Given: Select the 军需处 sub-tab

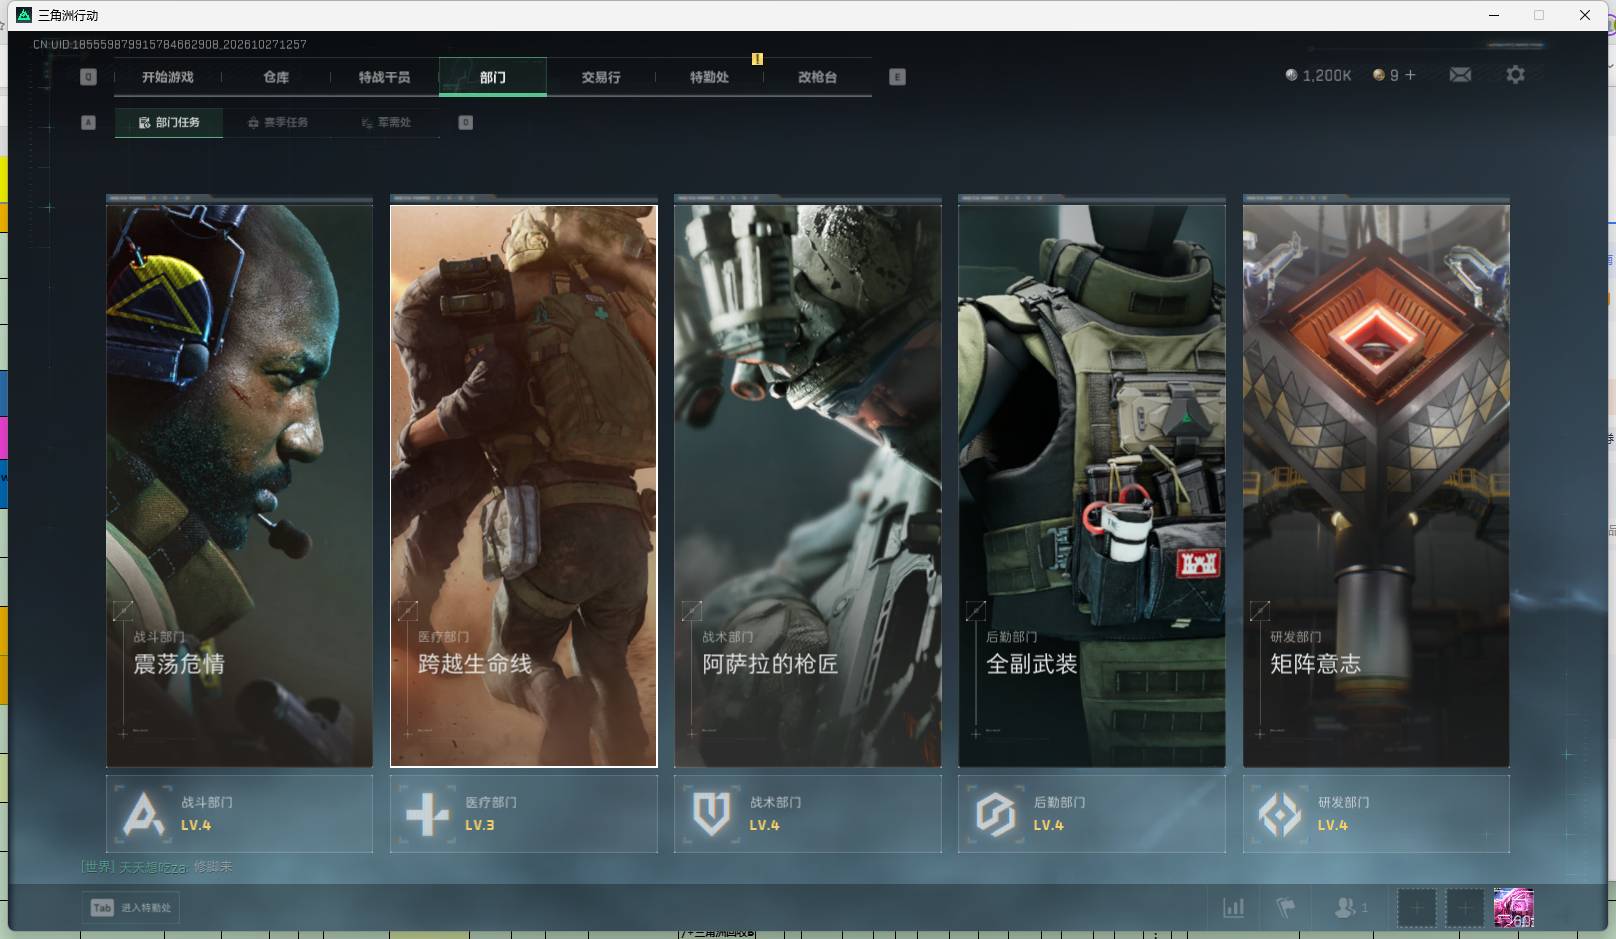Looking at the screenshot, I should (386, 122).
